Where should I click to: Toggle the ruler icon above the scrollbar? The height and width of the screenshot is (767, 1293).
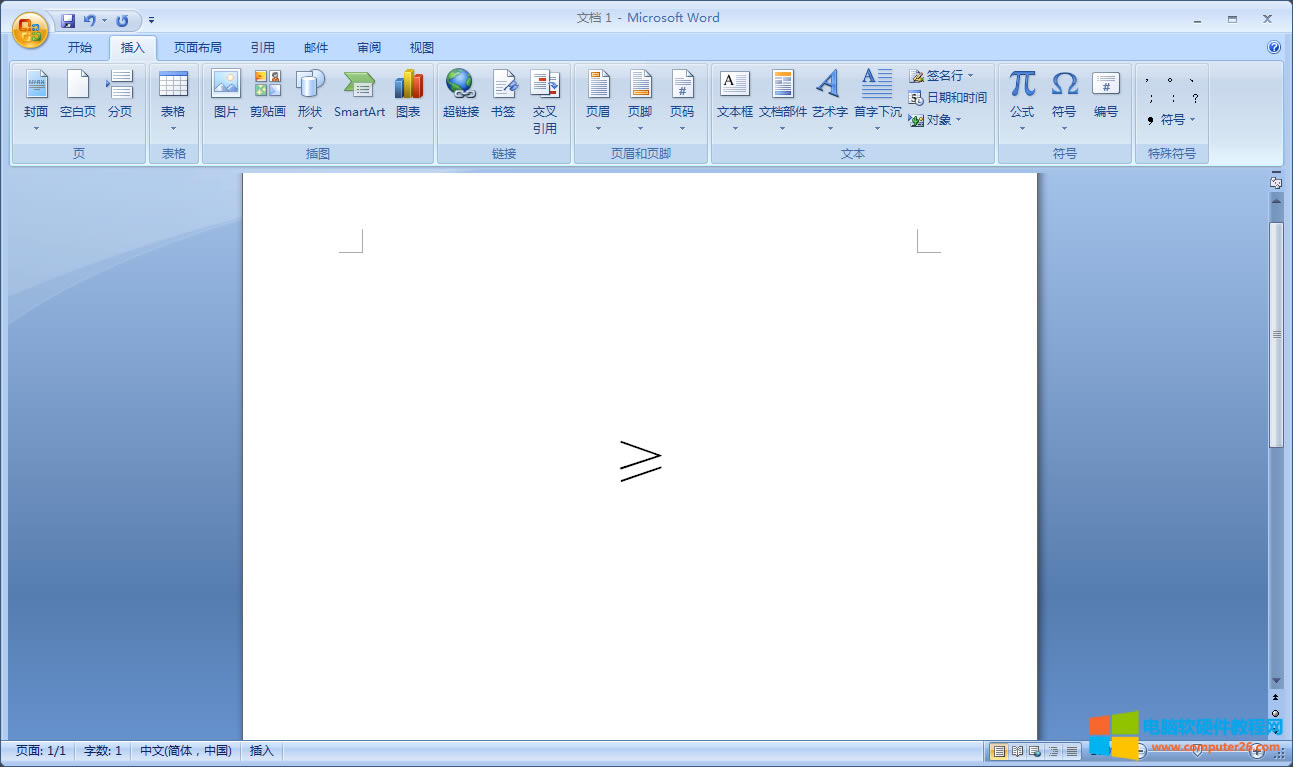pyautogui.click(x=1276, y=182)
